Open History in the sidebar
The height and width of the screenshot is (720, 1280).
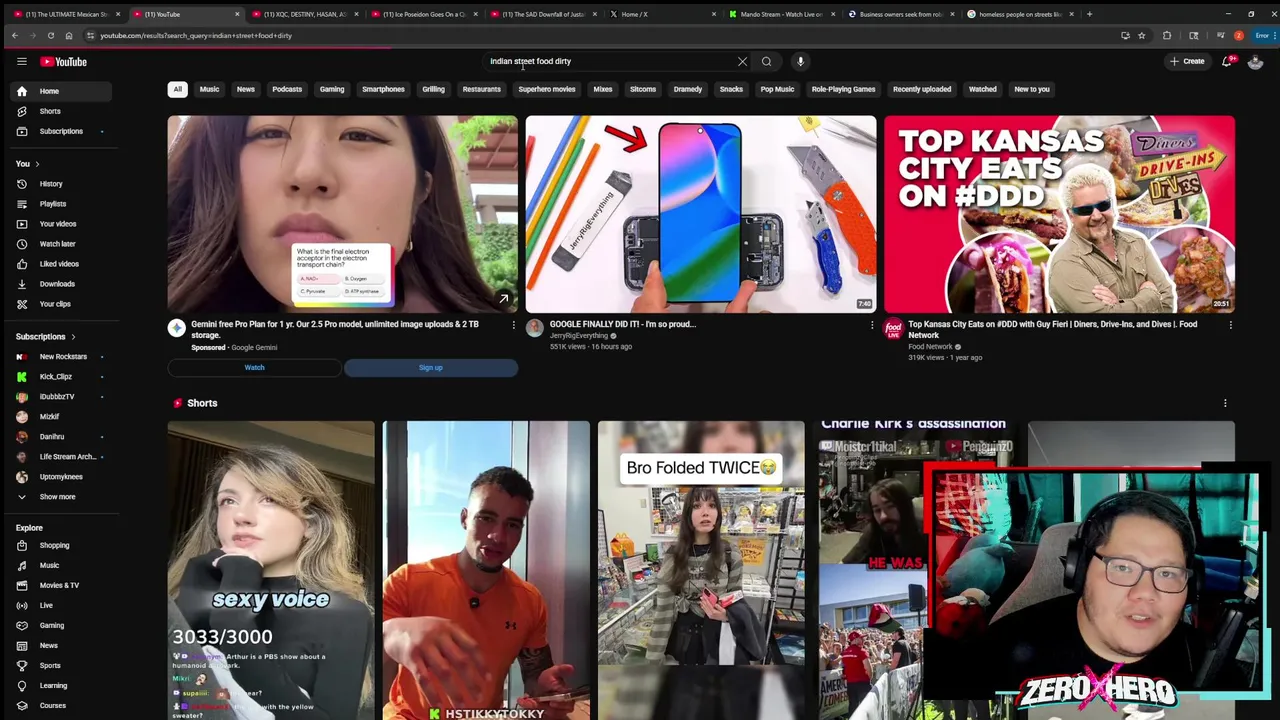[60, 184]
